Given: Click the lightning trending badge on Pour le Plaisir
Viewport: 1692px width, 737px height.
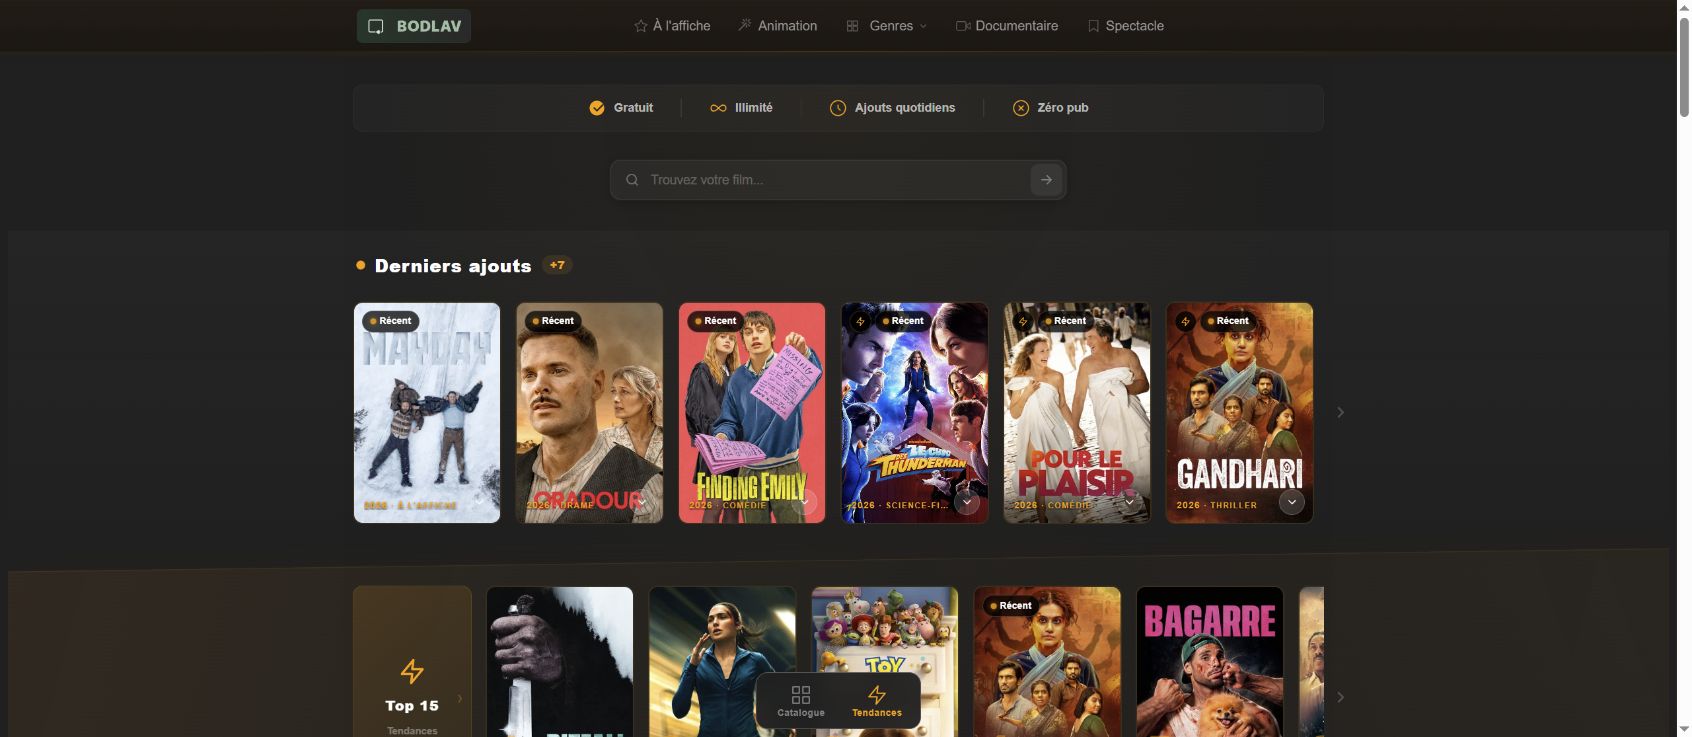Looking at the screenshot, I should [1022, 321].
